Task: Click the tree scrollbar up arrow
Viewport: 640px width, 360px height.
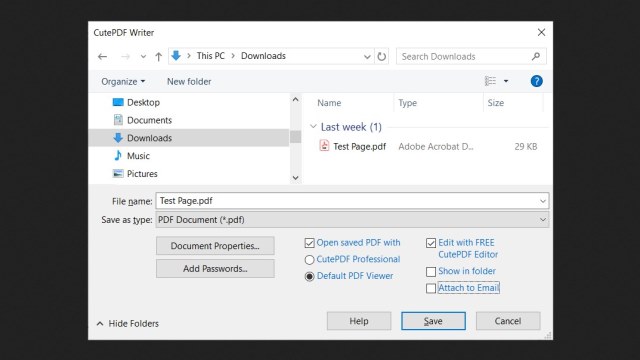Action: pyautogui.click(x=296, y=100)
